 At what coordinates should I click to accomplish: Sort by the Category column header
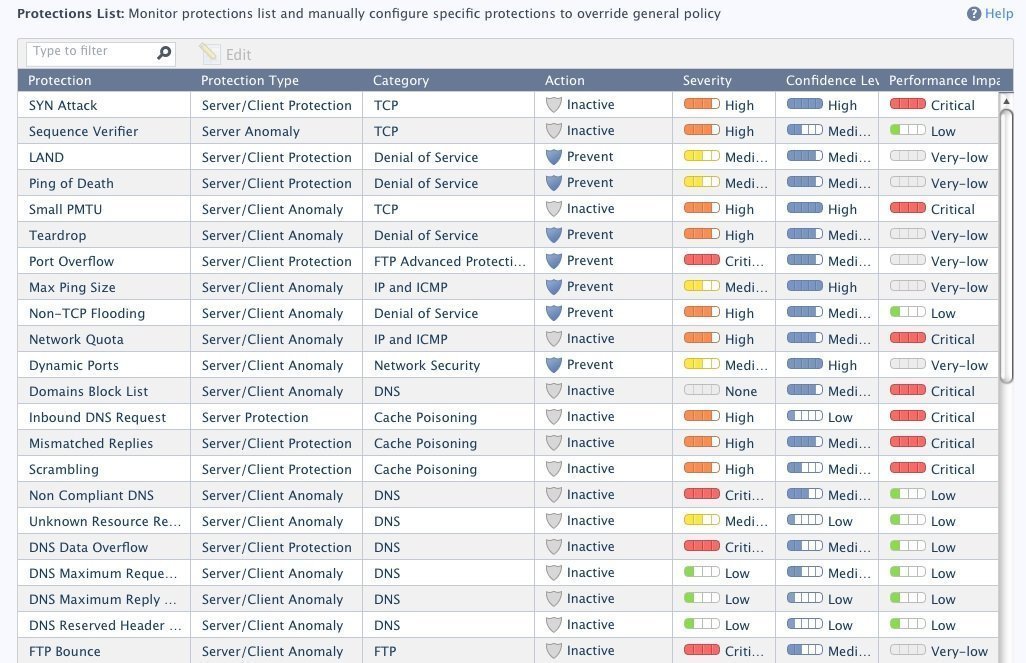(x=400, y=81)
